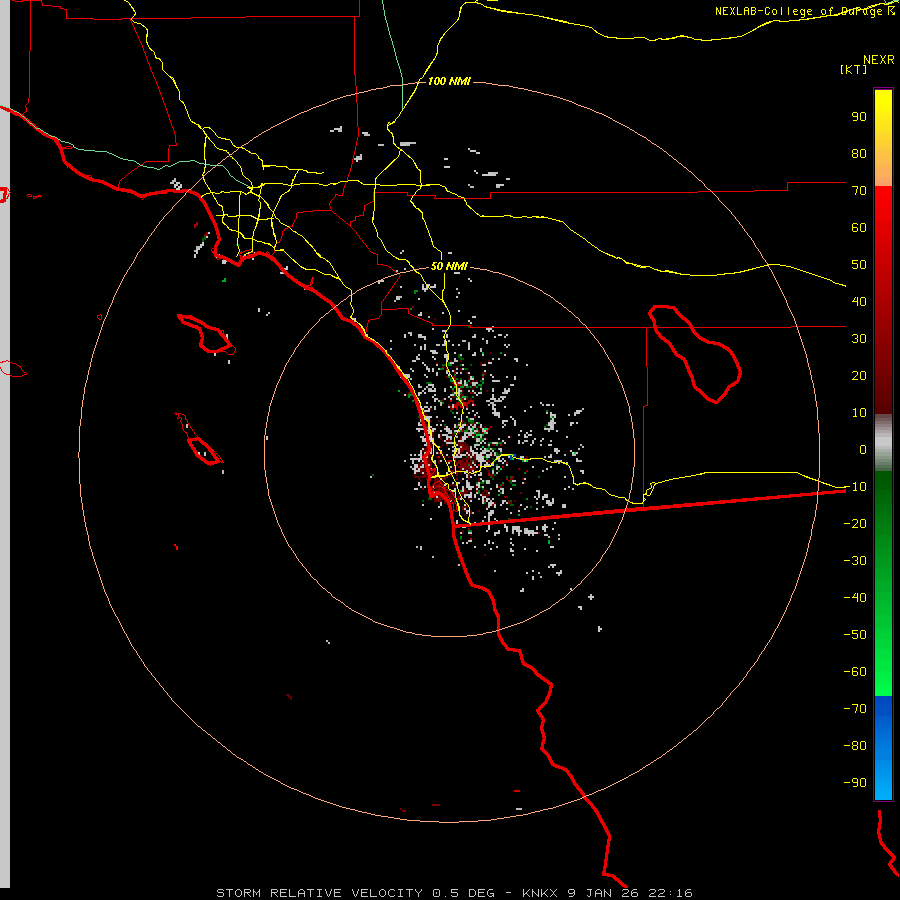Click the "NEXR" label above the scale
Image resolution: width=900 pixels, height=900 pixels.
pos(879,60)
